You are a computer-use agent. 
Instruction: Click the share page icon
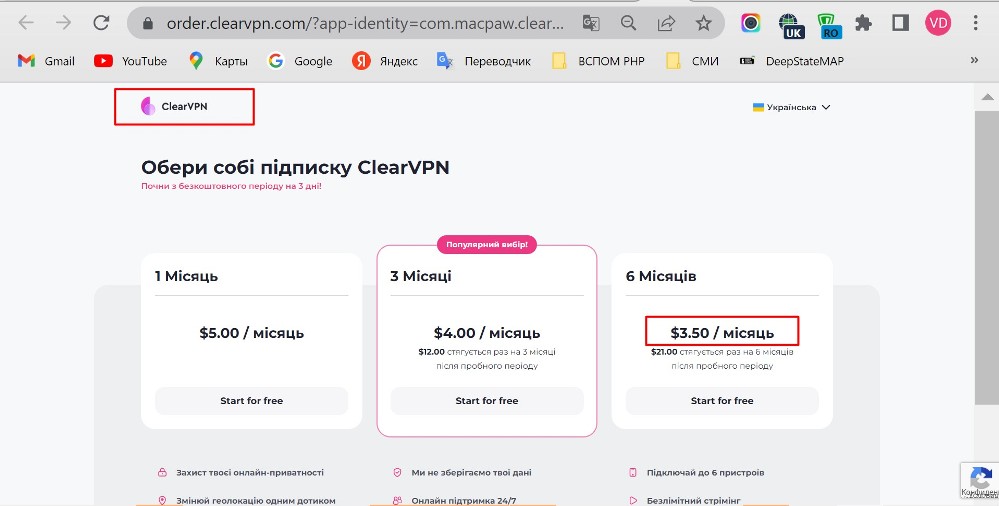click(666, 24)
